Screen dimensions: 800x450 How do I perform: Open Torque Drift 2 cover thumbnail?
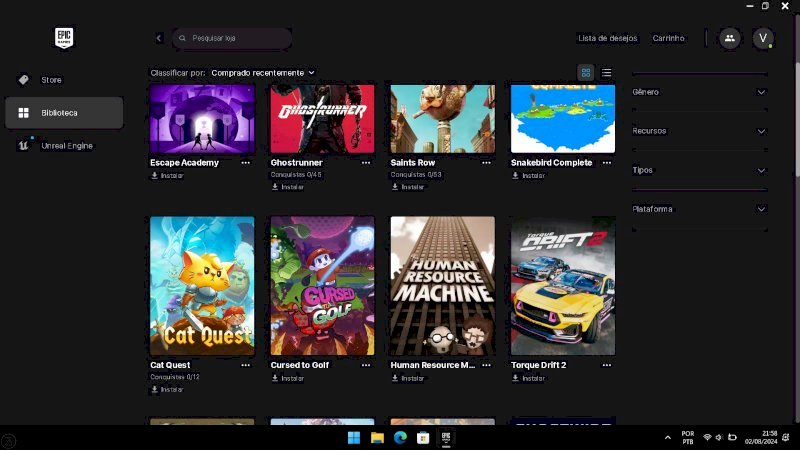click(x=563, y=286)
